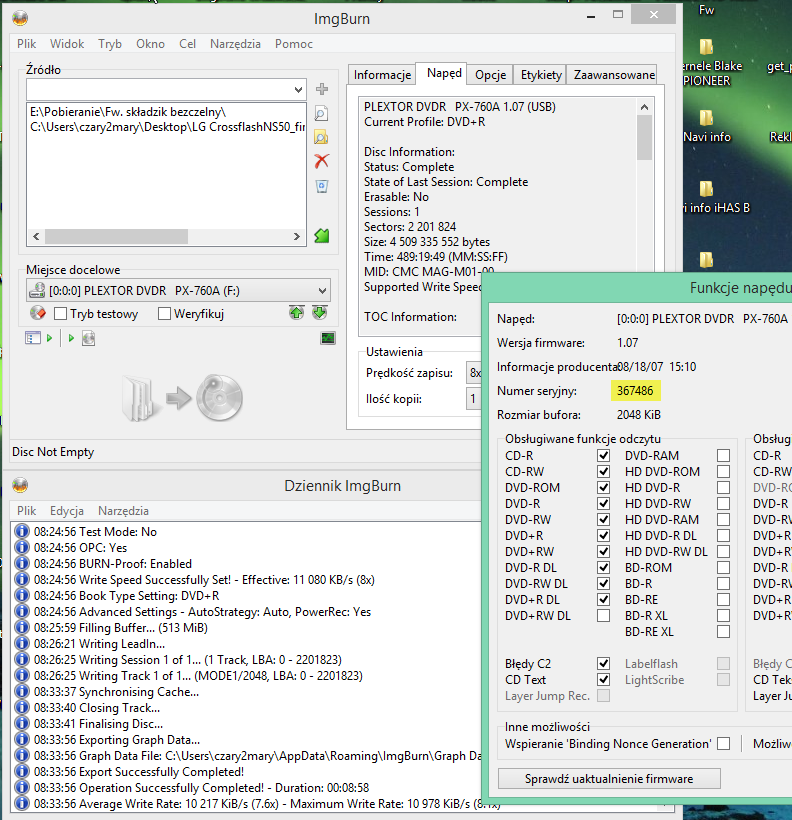Click the erase disc icon beside Tryb testowy

38,313
